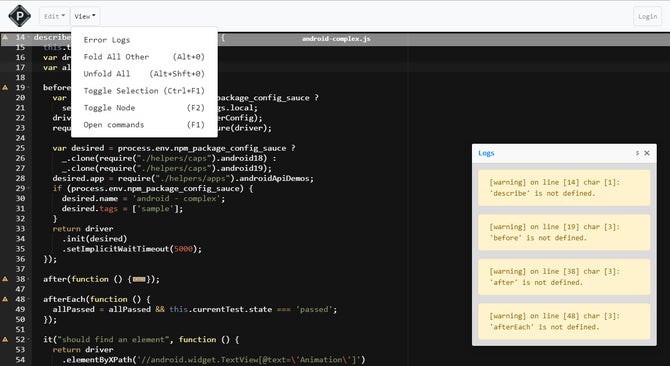Collapse the fold arrow at line 19
The image size is (670, 366).
click(28, 88)
